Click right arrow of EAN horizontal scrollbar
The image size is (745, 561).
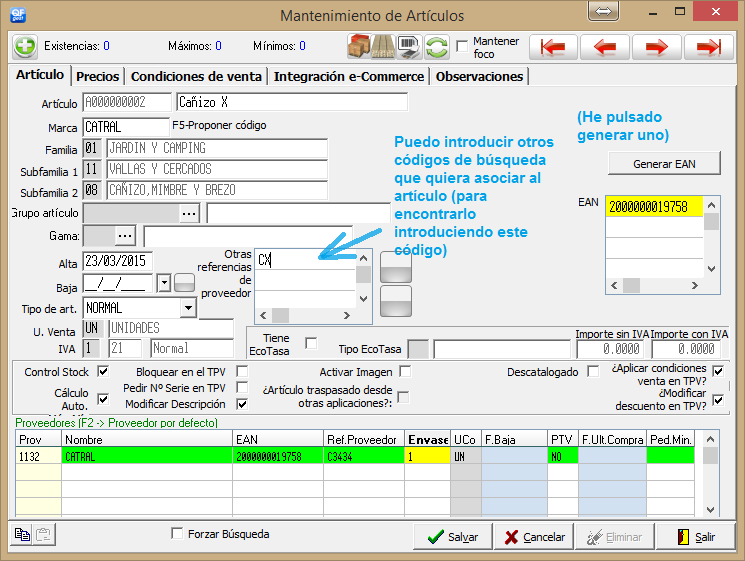(695, 285)
